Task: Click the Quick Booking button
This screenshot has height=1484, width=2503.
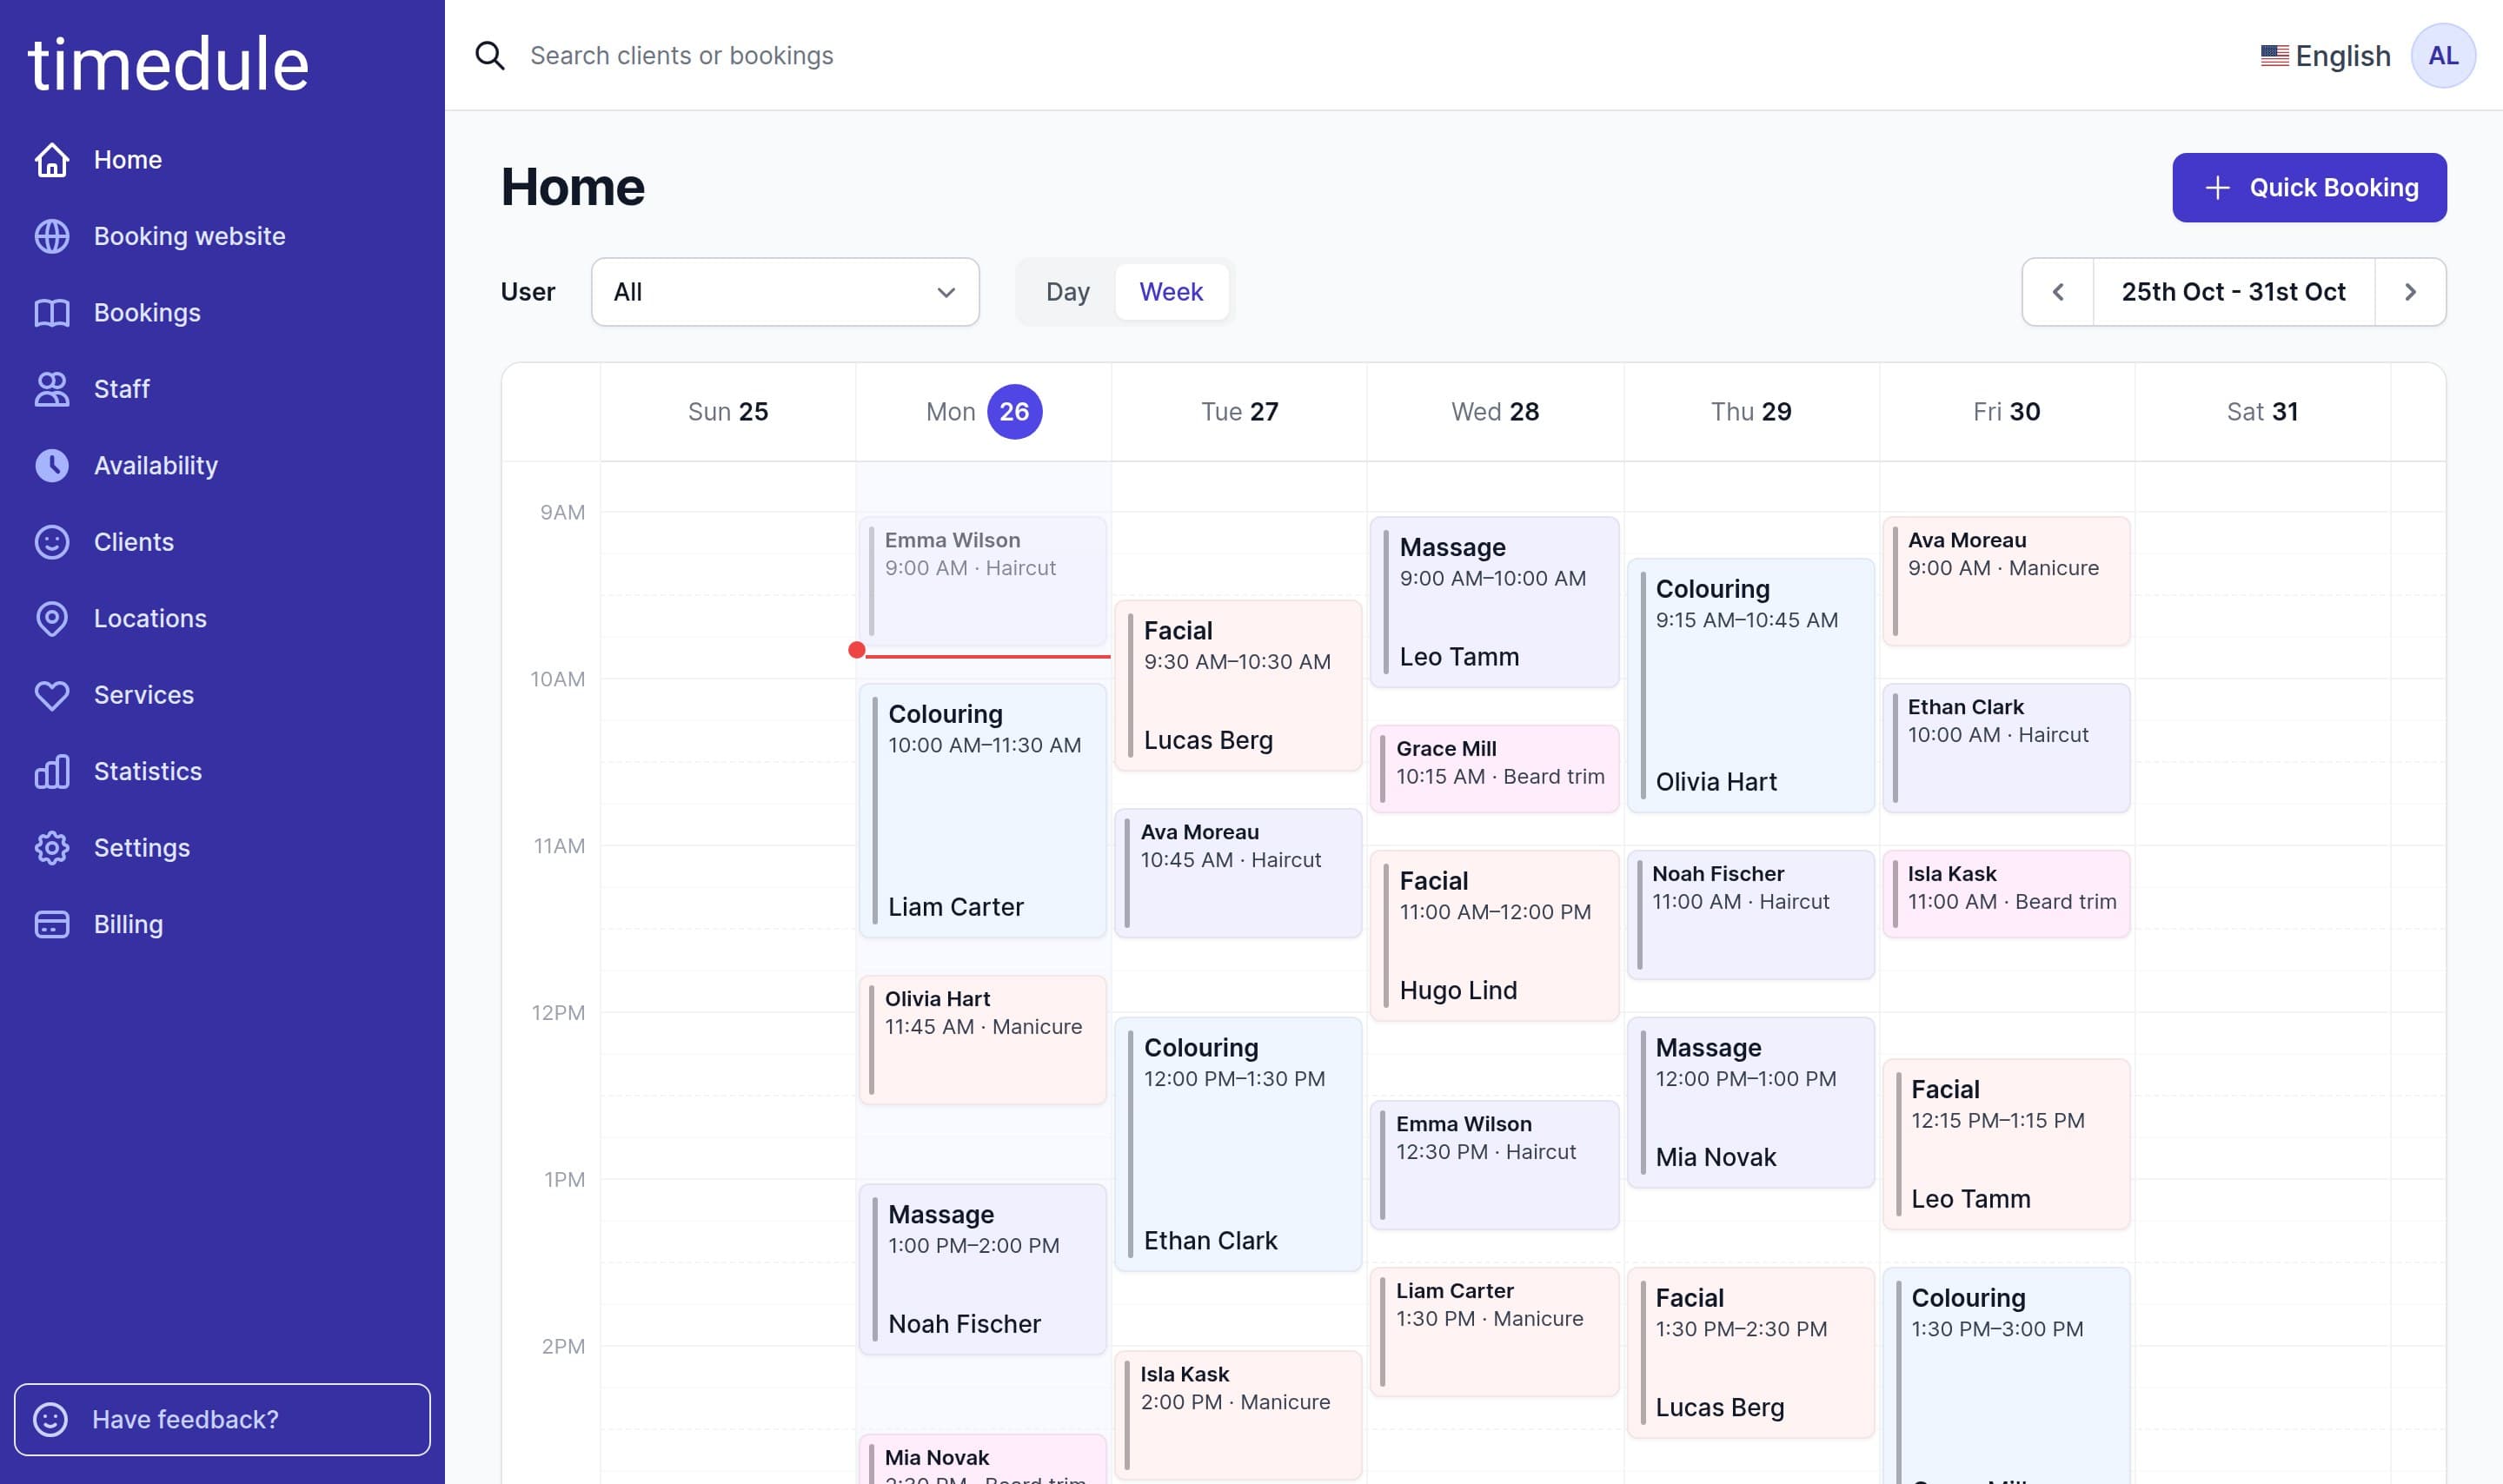Action: click(2309, 188)
